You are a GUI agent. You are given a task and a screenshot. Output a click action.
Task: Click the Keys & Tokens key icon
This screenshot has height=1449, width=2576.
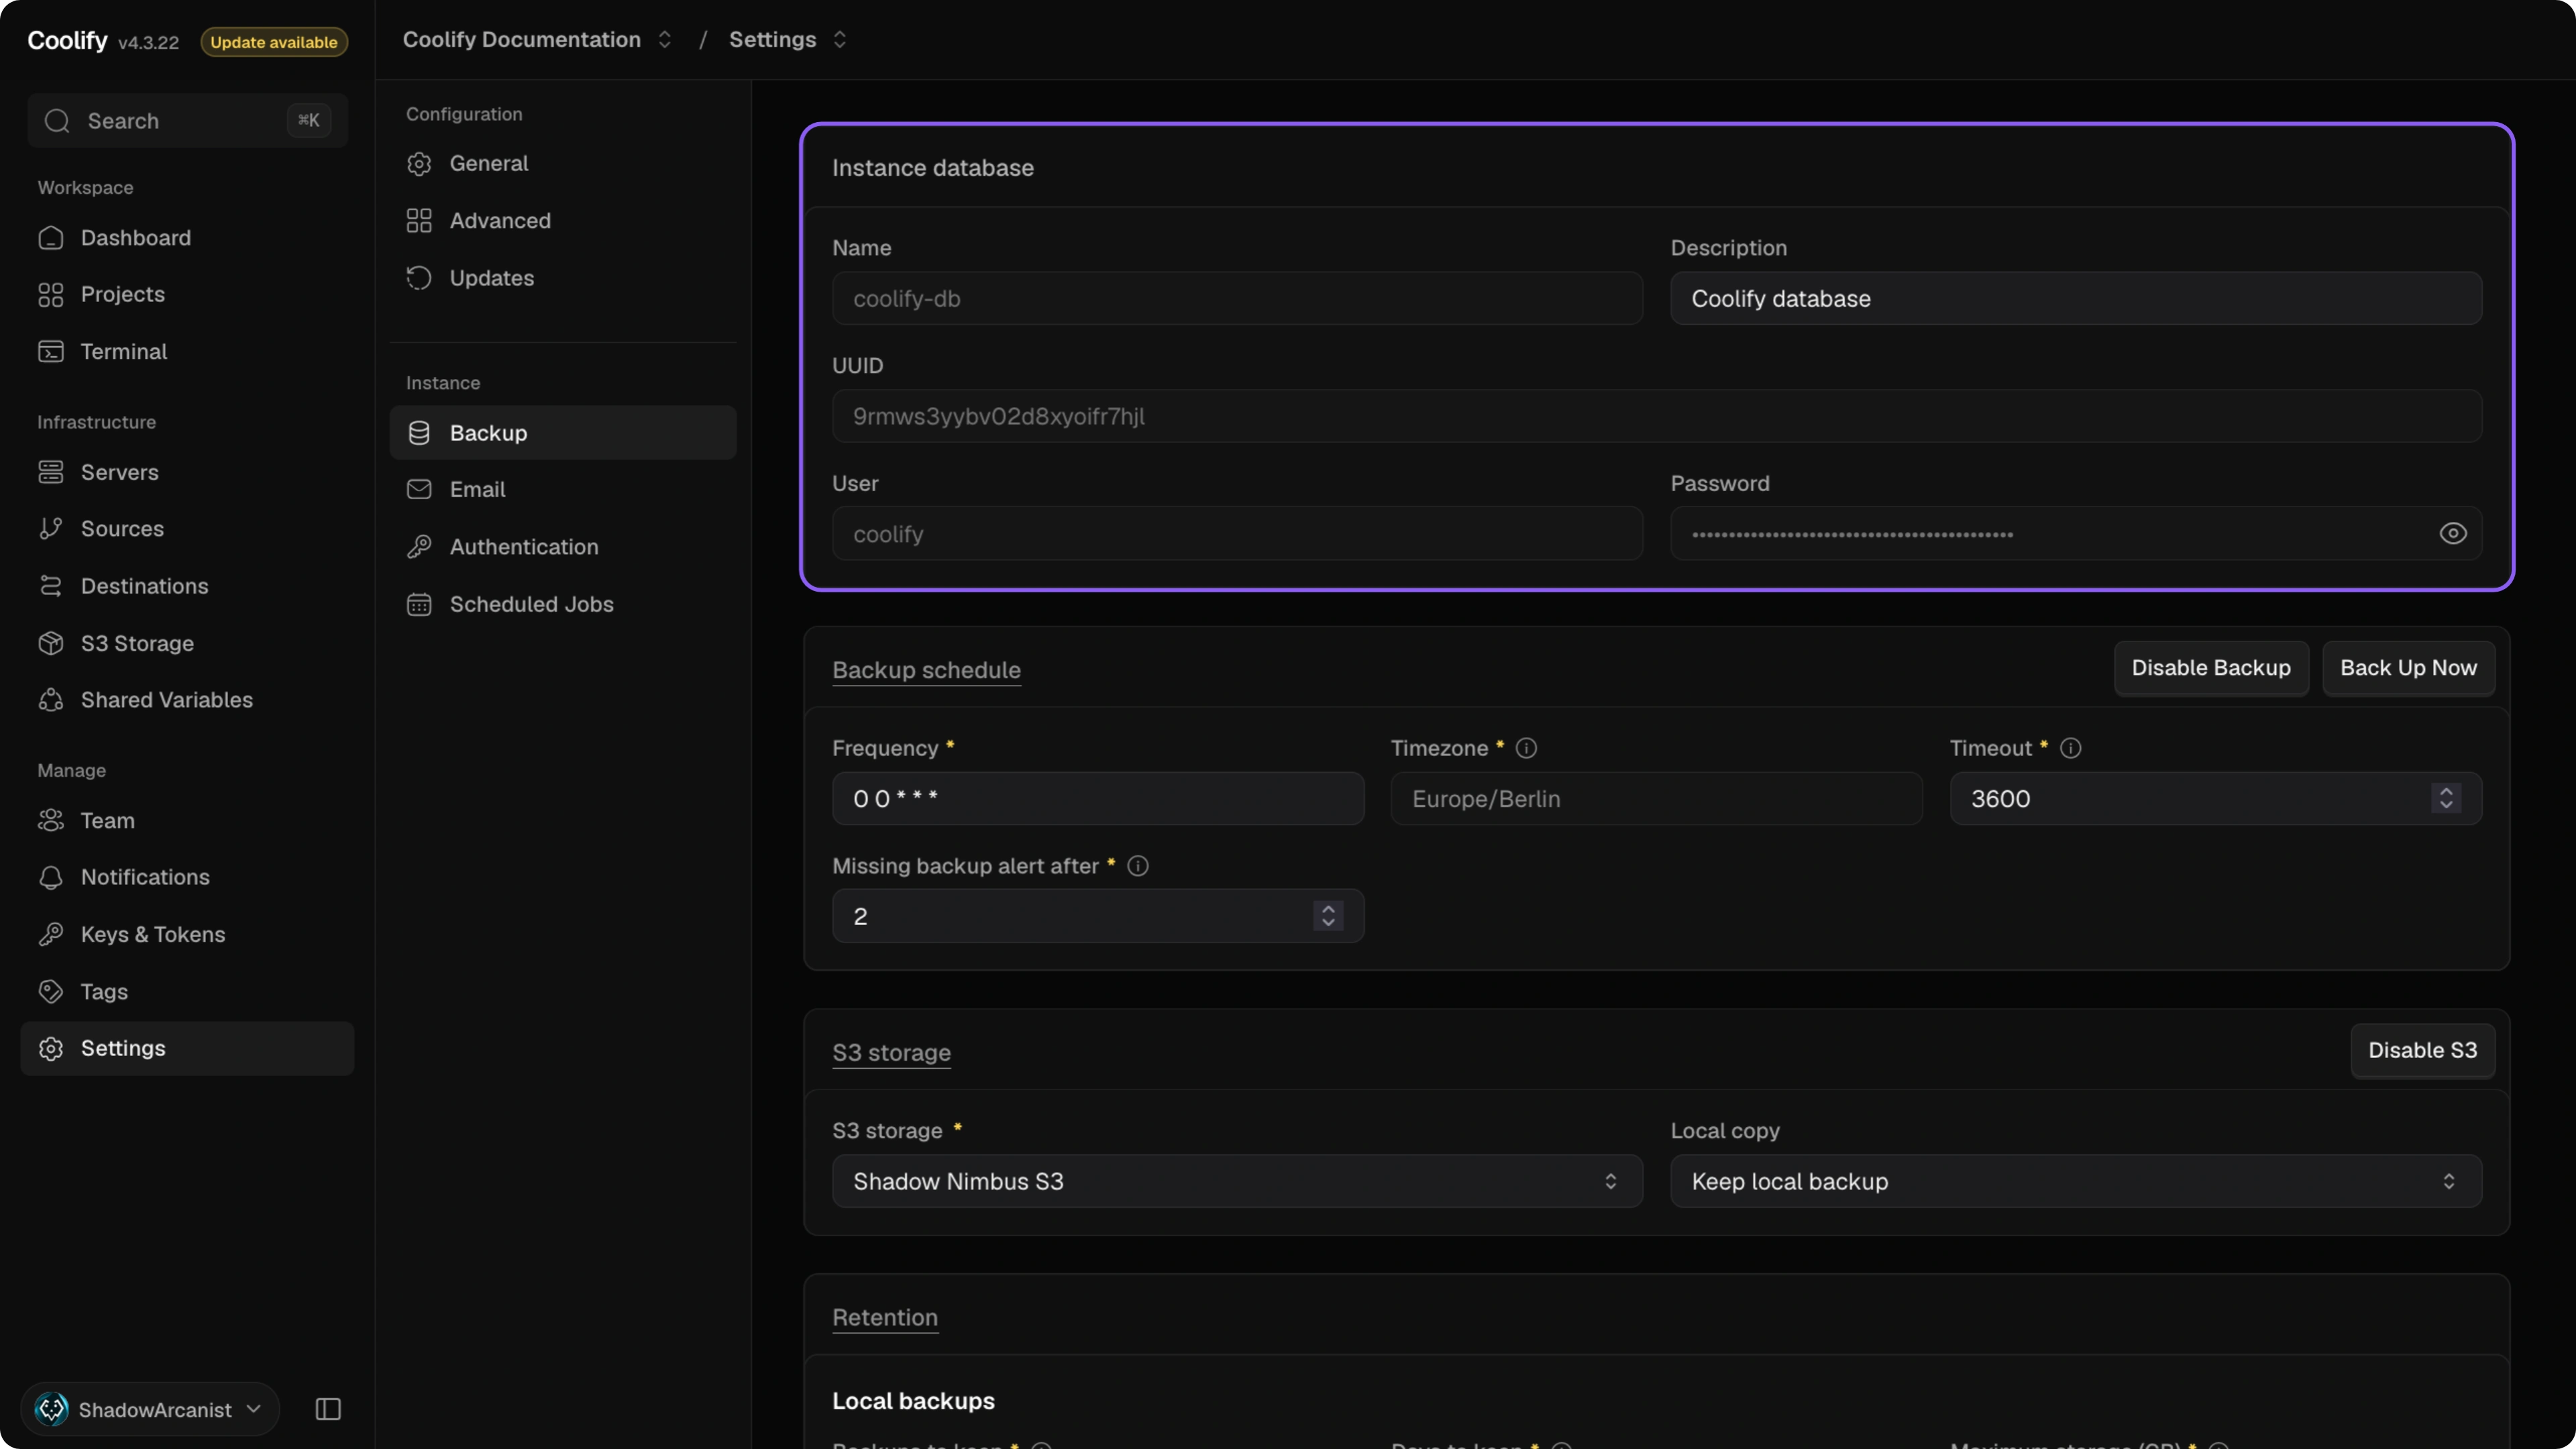pos(51,934)
